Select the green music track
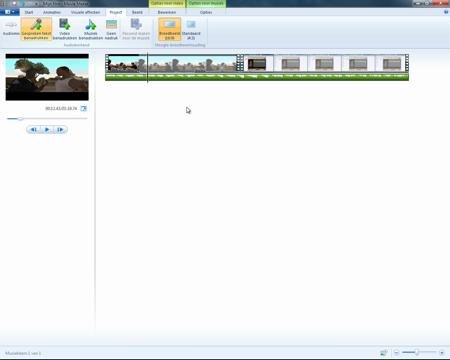This screenshot has height=360, width=450. pos(257,77)
